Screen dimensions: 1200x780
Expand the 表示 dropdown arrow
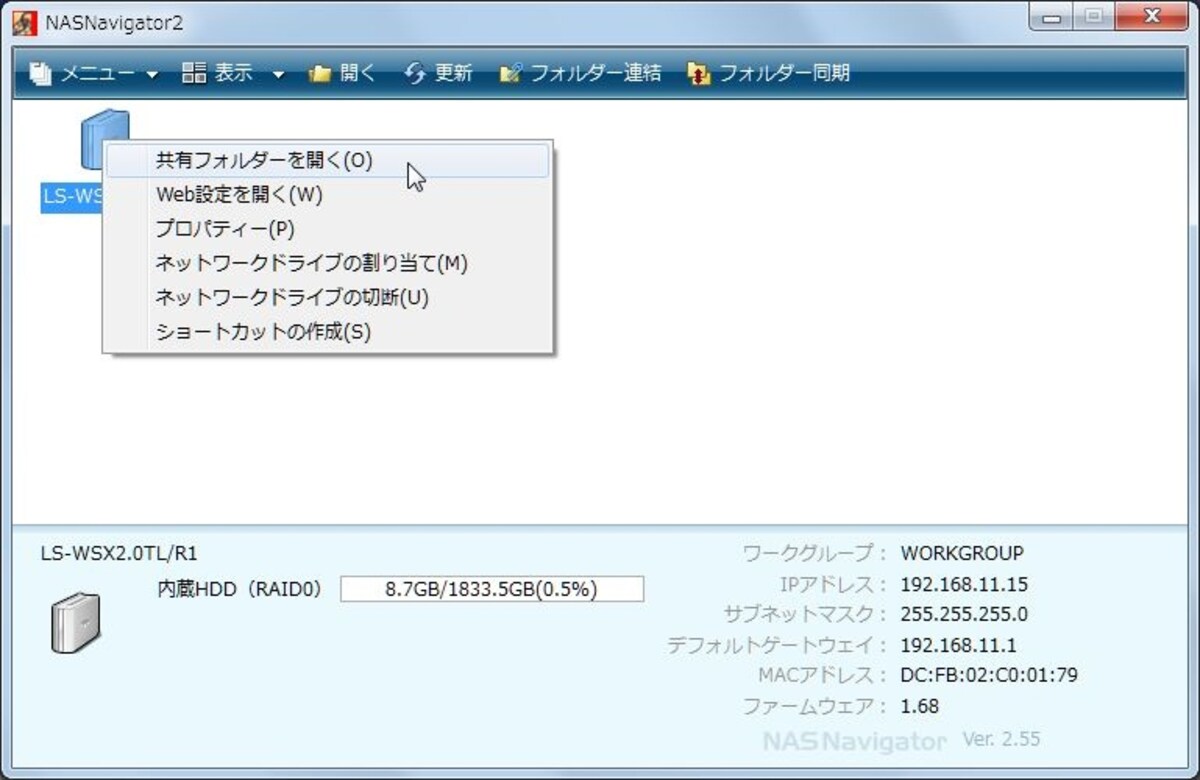click(x=278, y=74)
